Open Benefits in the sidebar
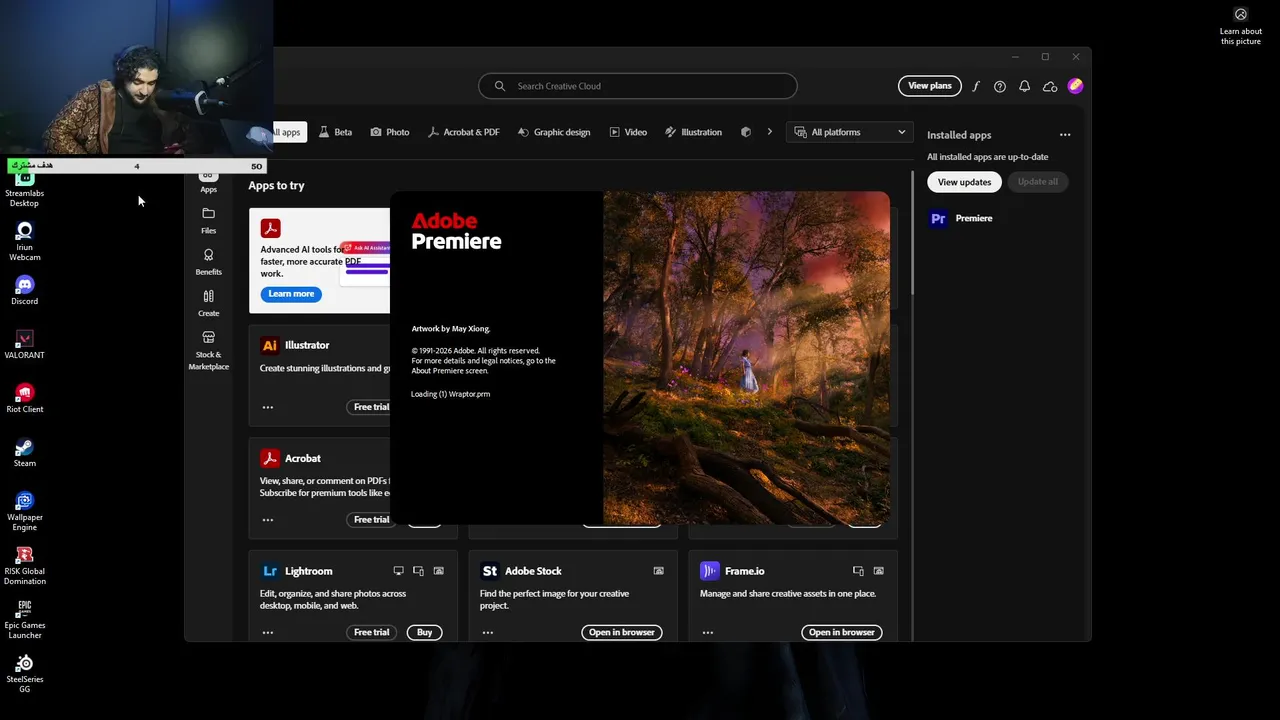 (208, 262)
